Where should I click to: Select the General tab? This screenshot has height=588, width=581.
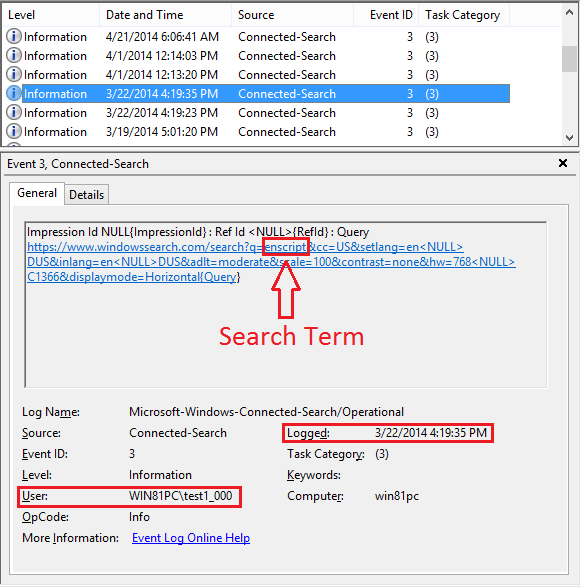[37, 193]
